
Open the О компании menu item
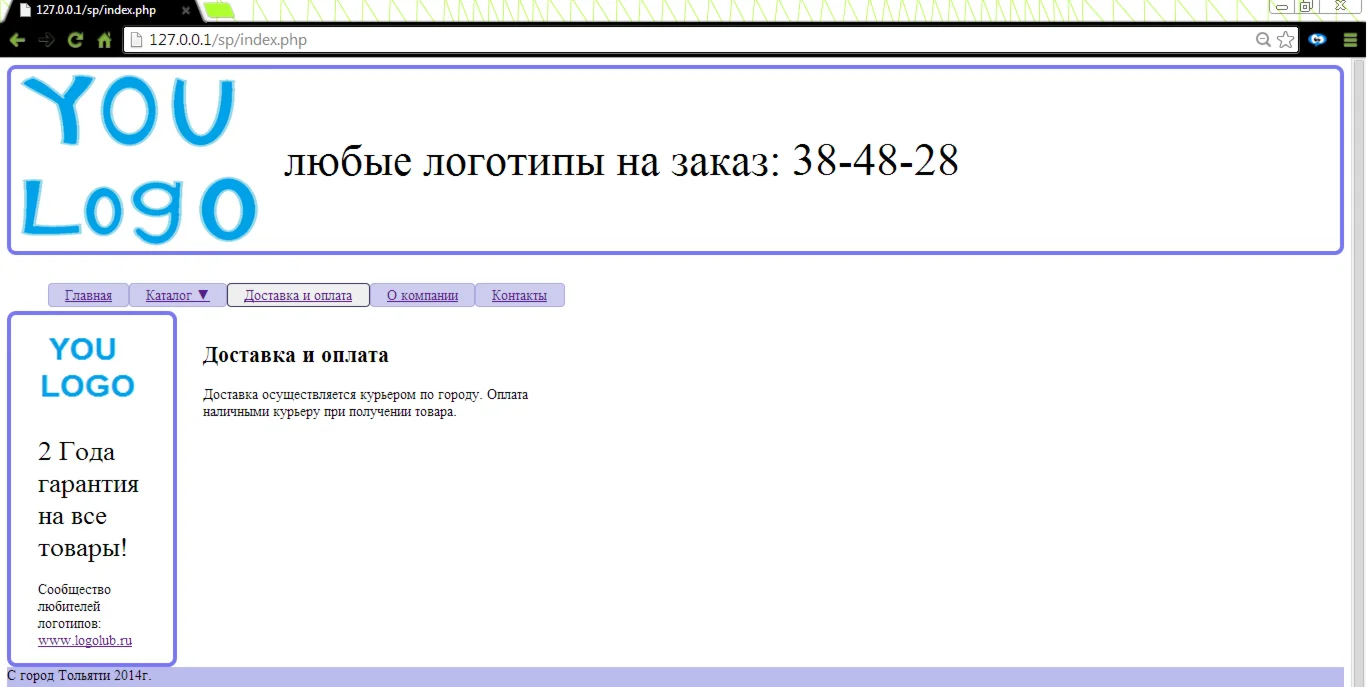[422, 295]
